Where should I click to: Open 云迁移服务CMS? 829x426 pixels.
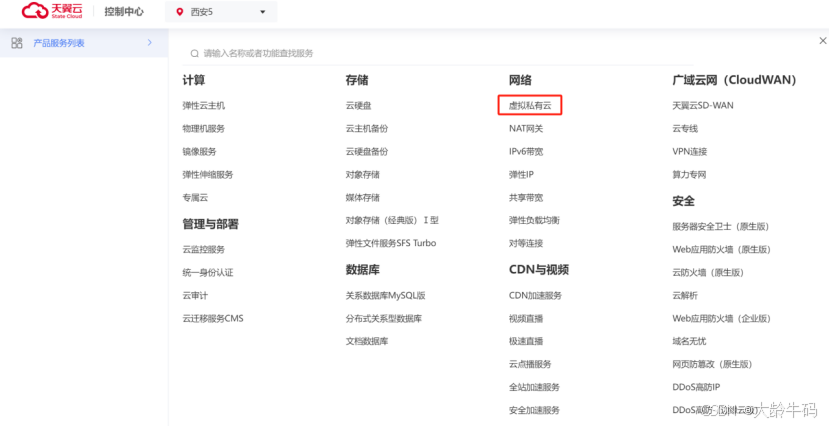(213, 319)
